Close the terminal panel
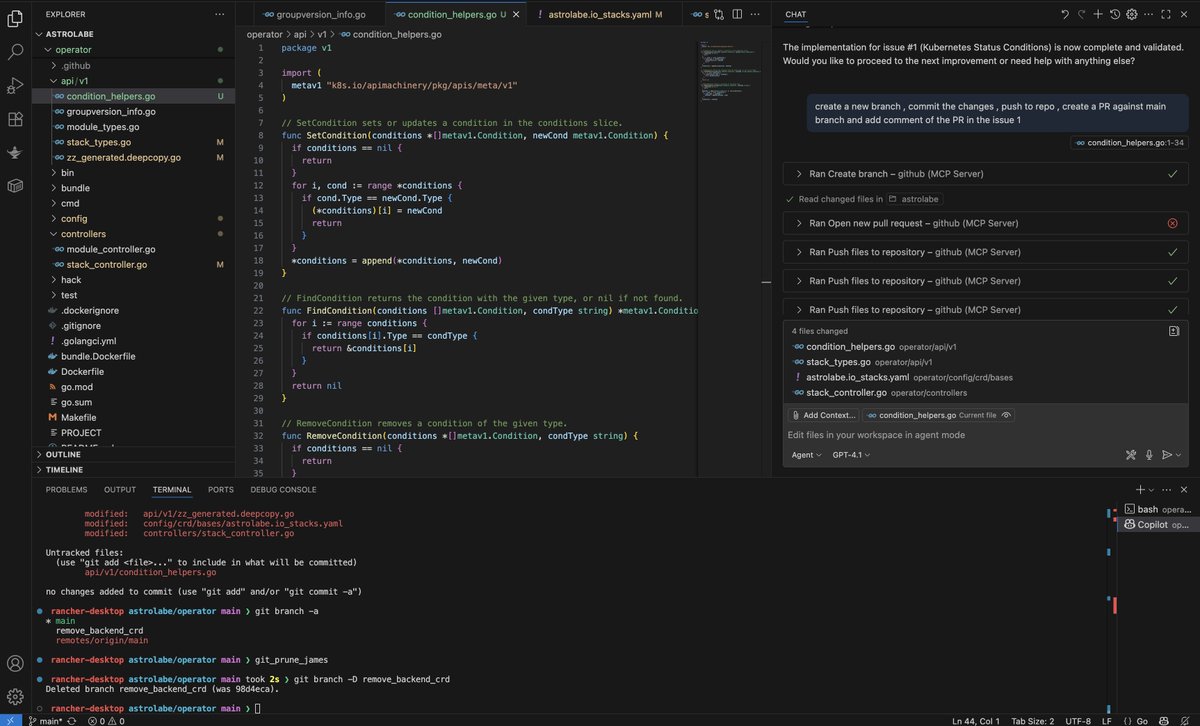1200x726 pixels. pyautogui.click(x=1182, y=490)
